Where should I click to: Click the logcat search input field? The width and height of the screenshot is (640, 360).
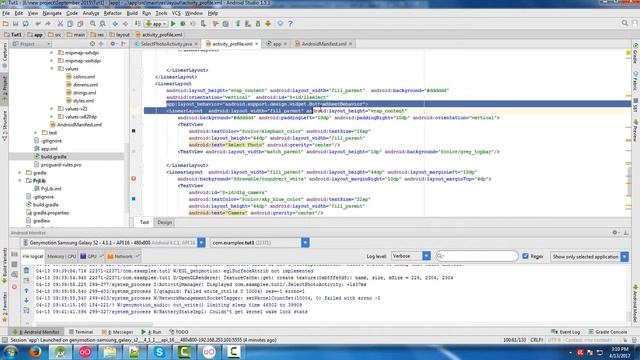[477, 256]
